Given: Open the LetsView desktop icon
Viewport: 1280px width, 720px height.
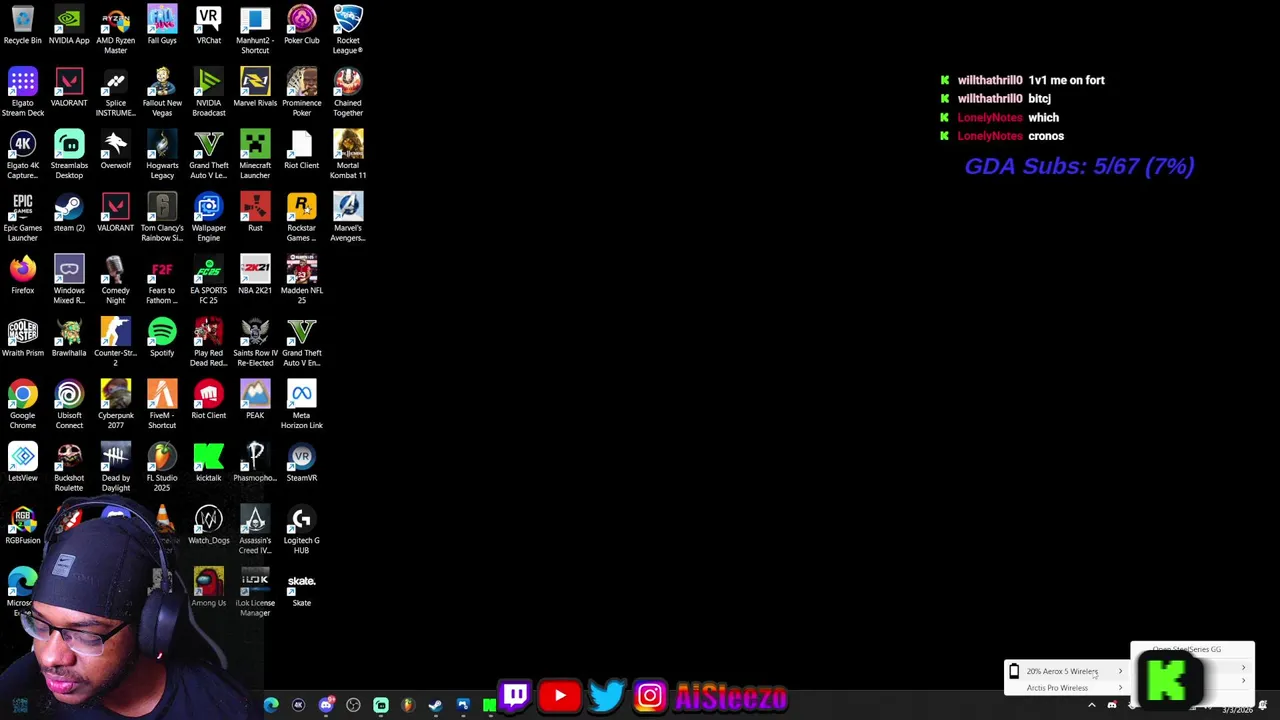Looking at the screenshot, I should coord(22,463).
